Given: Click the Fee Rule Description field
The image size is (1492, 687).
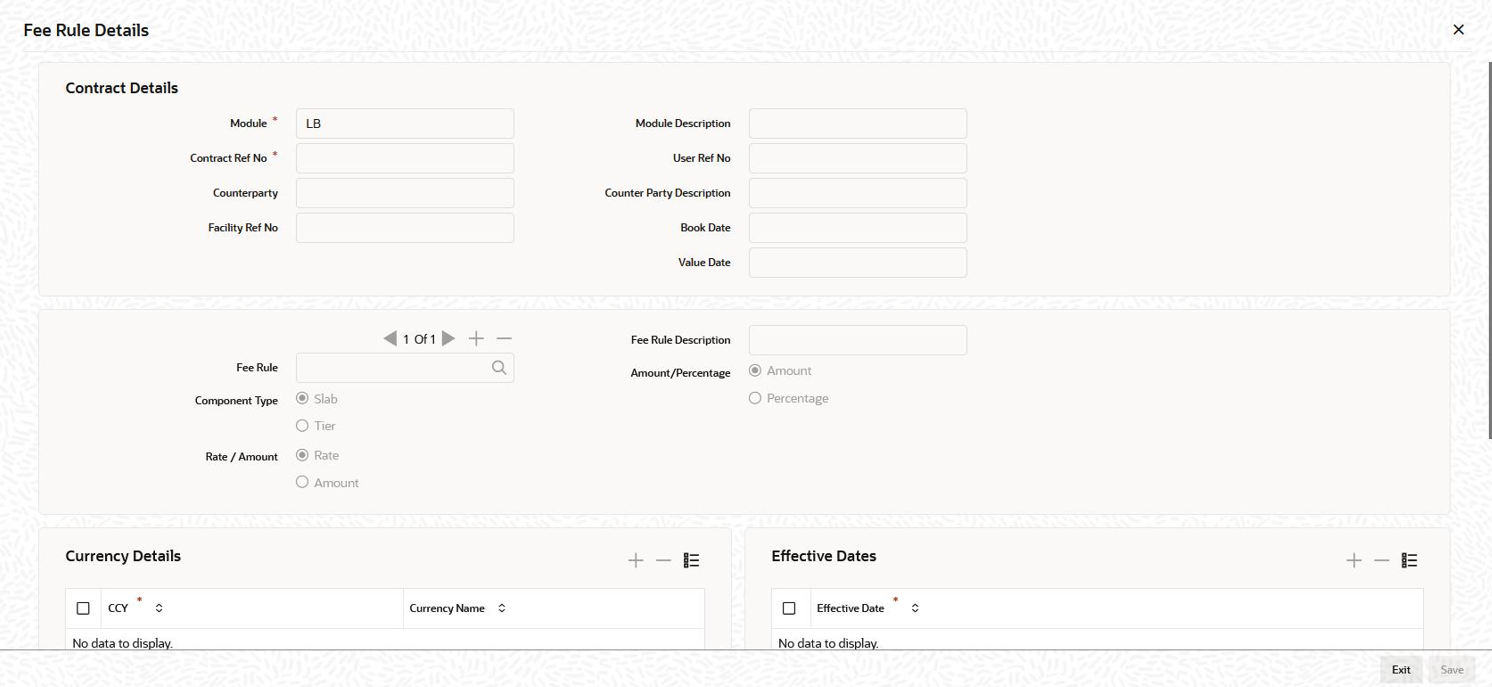Looking at the screenshot, I should (858, 340).
